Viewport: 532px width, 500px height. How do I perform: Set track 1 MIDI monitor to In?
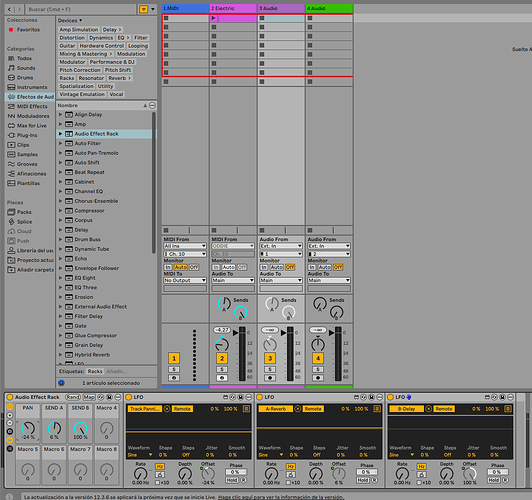pos(168,267)
